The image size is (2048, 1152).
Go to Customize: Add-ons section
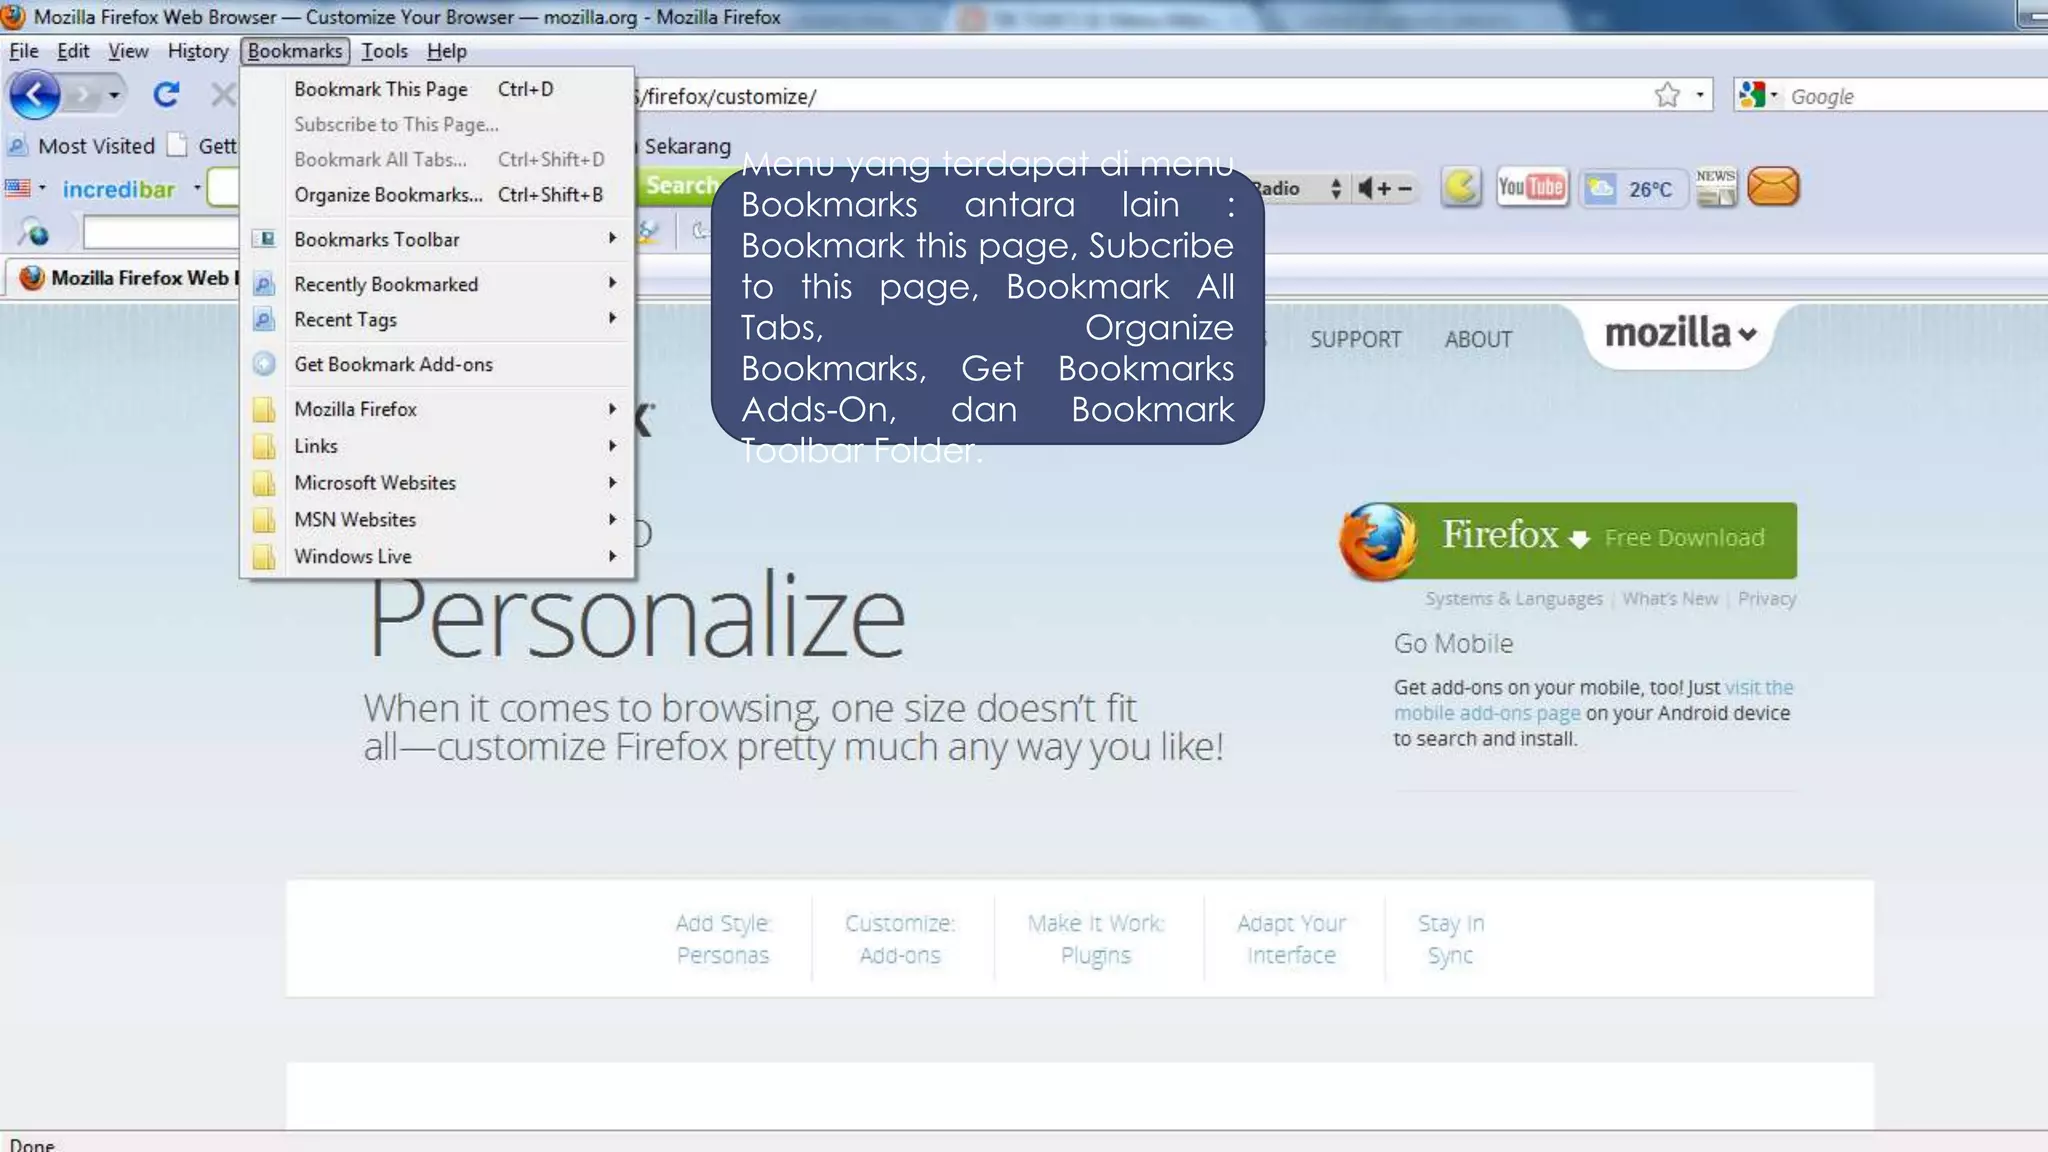point(900,939)
